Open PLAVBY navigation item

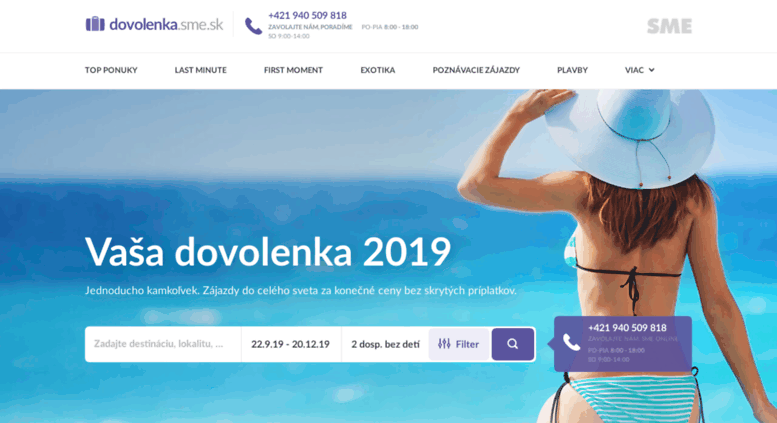pos(572,70)
